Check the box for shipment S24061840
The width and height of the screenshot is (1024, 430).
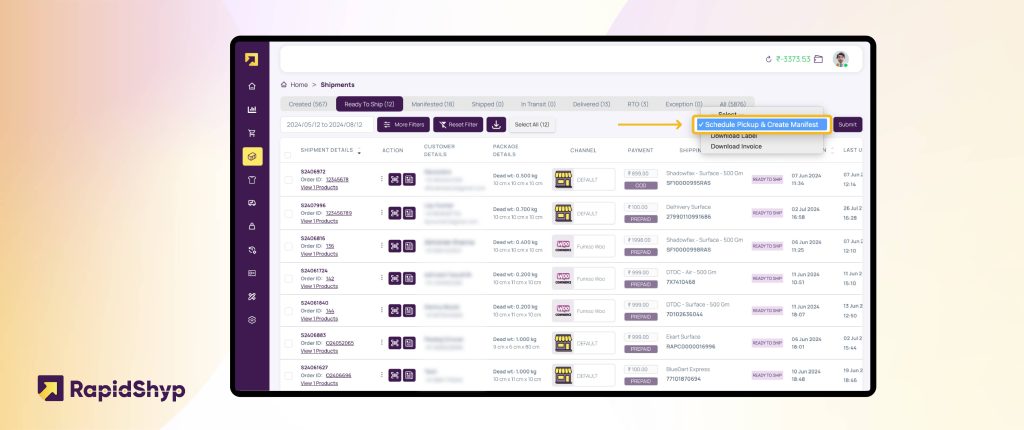tap(288, 311)
